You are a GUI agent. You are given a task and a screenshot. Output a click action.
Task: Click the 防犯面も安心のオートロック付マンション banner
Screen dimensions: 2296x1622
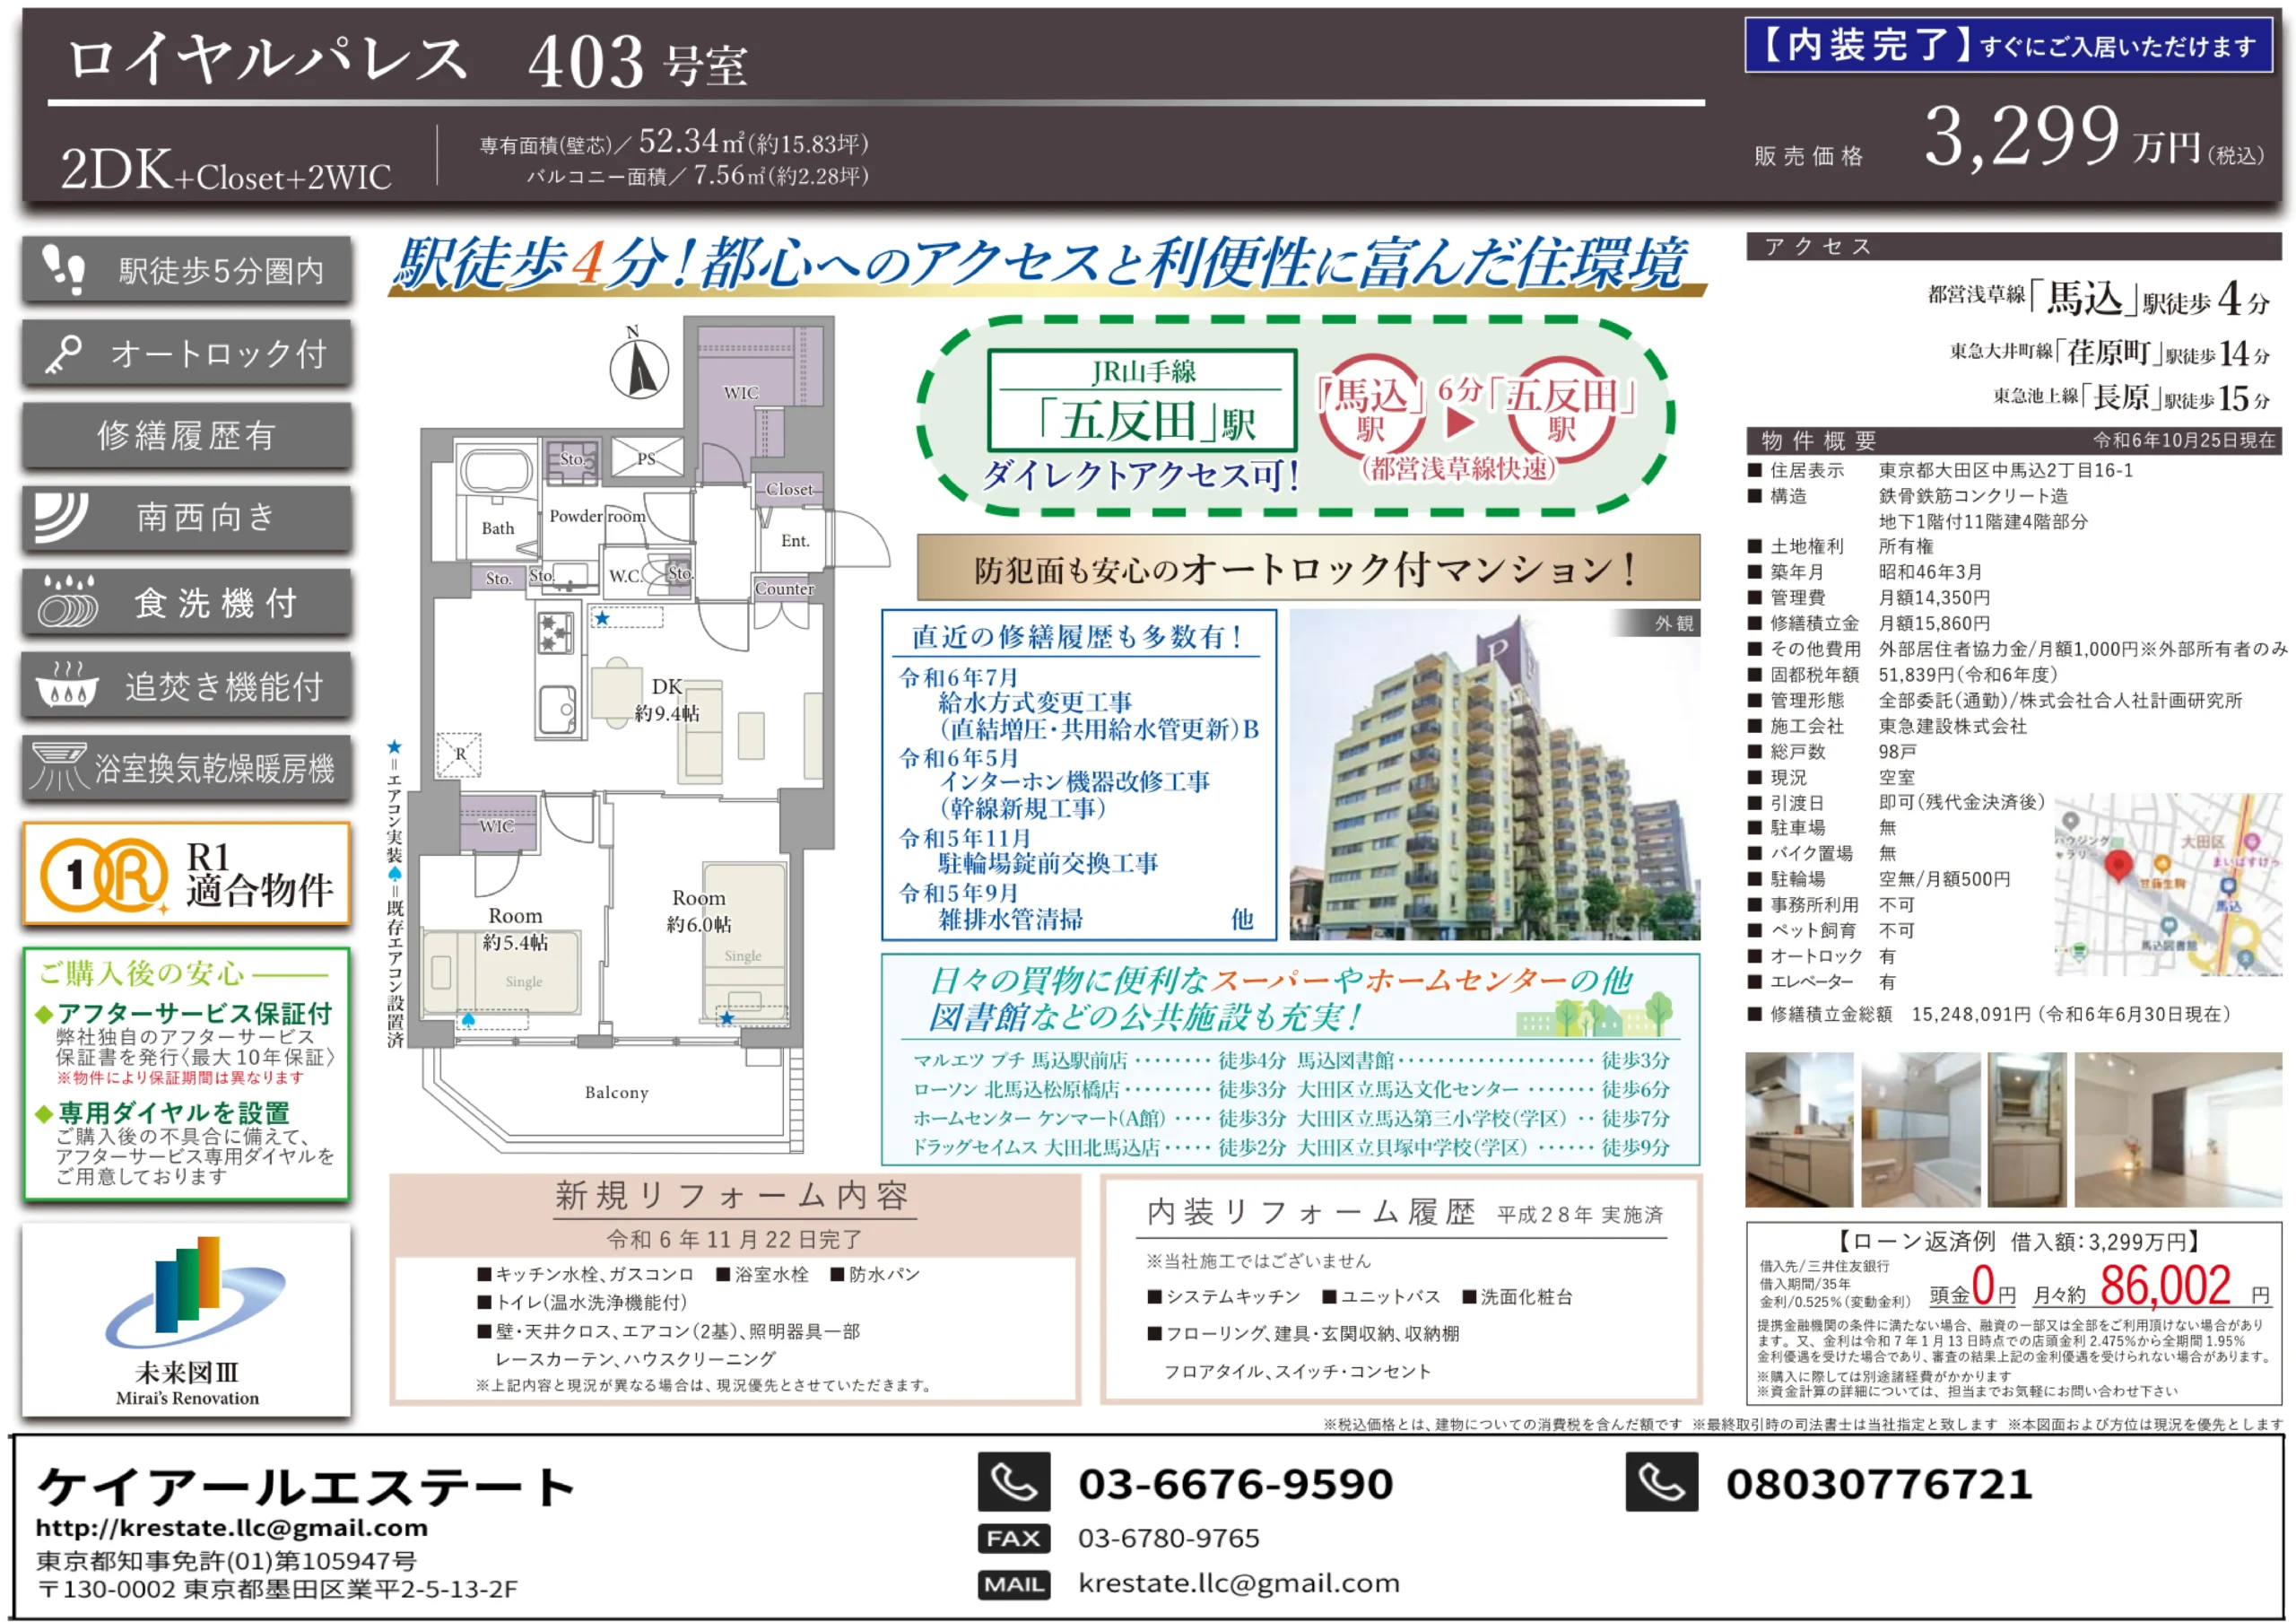[x=1308, y=568]
